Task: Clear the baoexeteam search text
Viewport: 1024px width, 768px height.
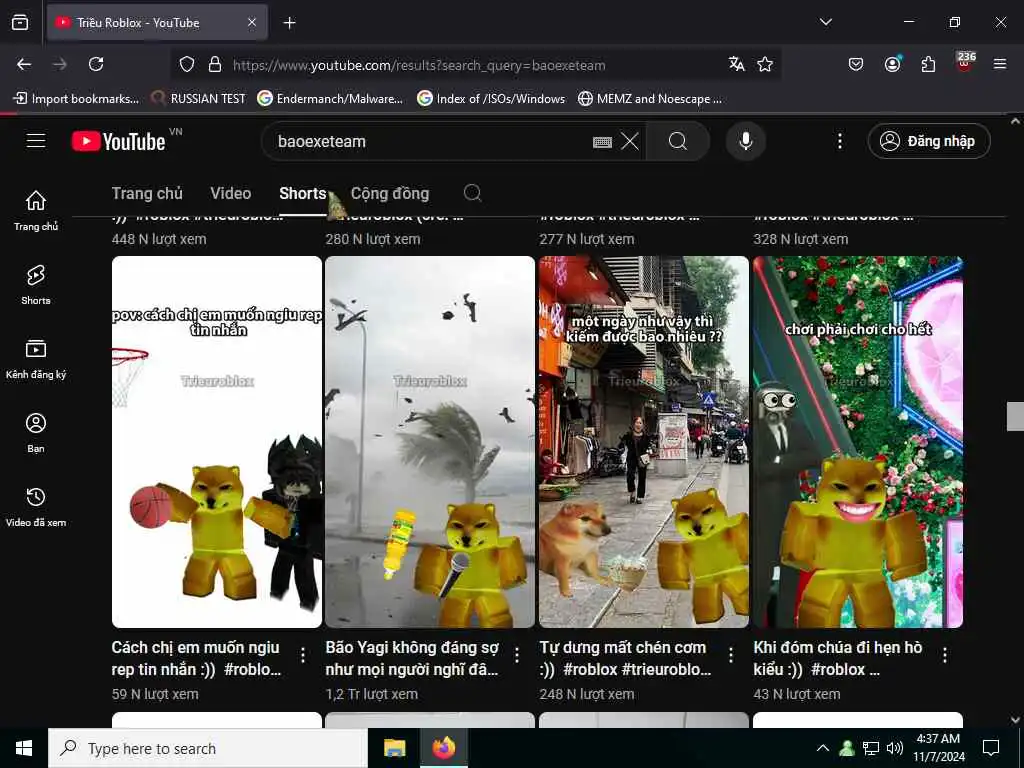Action: 630,141
